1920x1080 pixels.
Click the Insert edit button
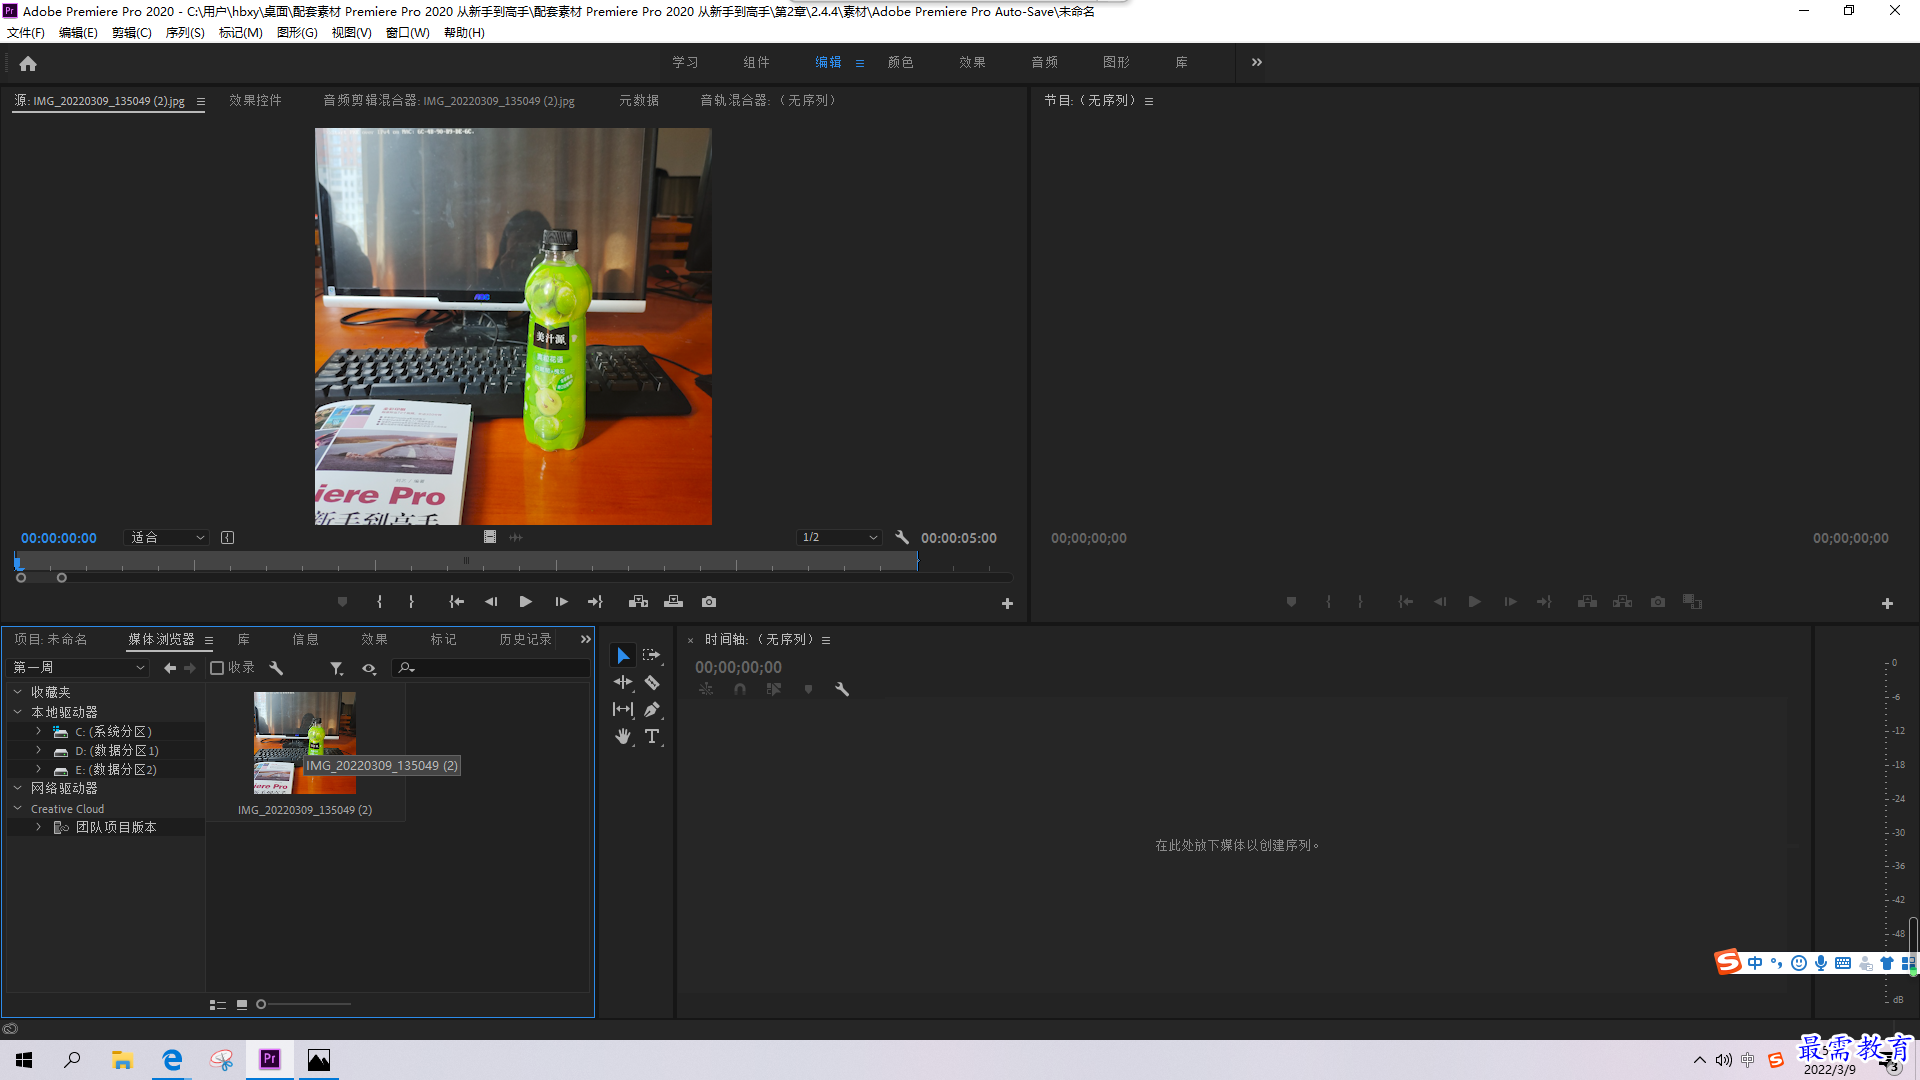tap(638, 602)
